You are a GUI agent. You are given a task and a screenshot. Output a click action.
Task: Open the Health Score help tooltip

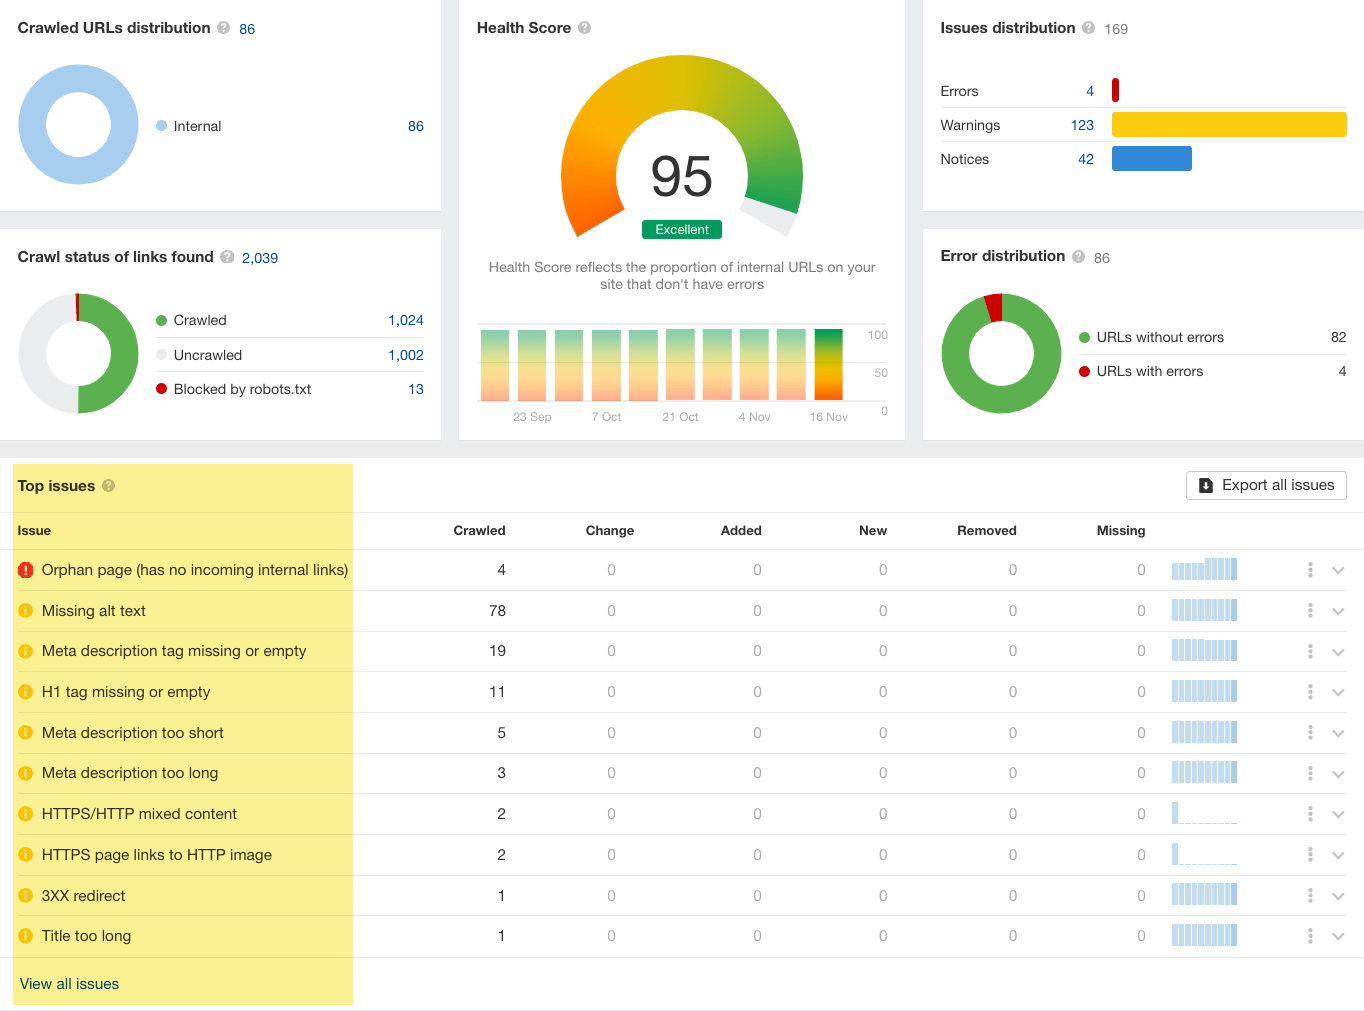coord(584,28)
